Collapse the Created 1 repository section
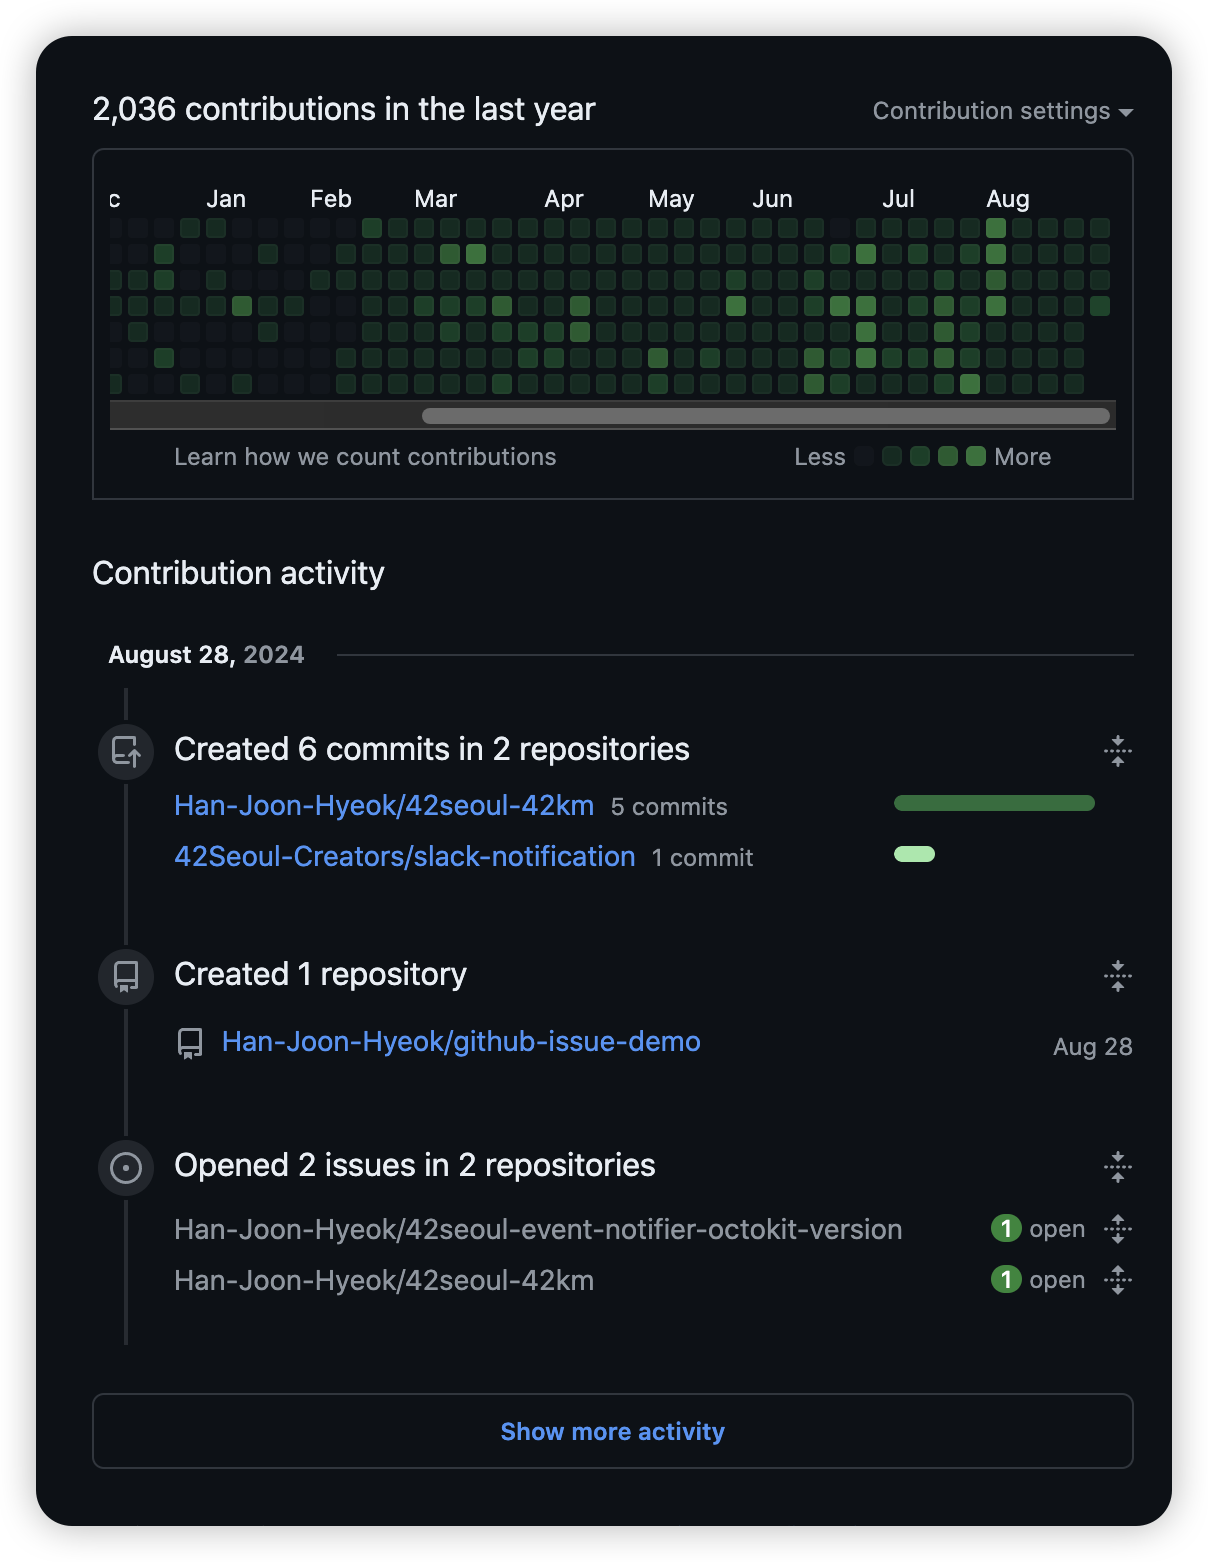Image resolution: width=1208 pixels, height=1562 pixels. [1117, 975]
